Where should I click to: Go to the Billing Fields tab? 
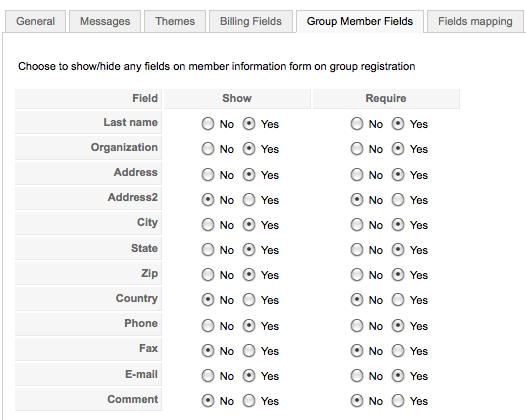click(251, 21)
